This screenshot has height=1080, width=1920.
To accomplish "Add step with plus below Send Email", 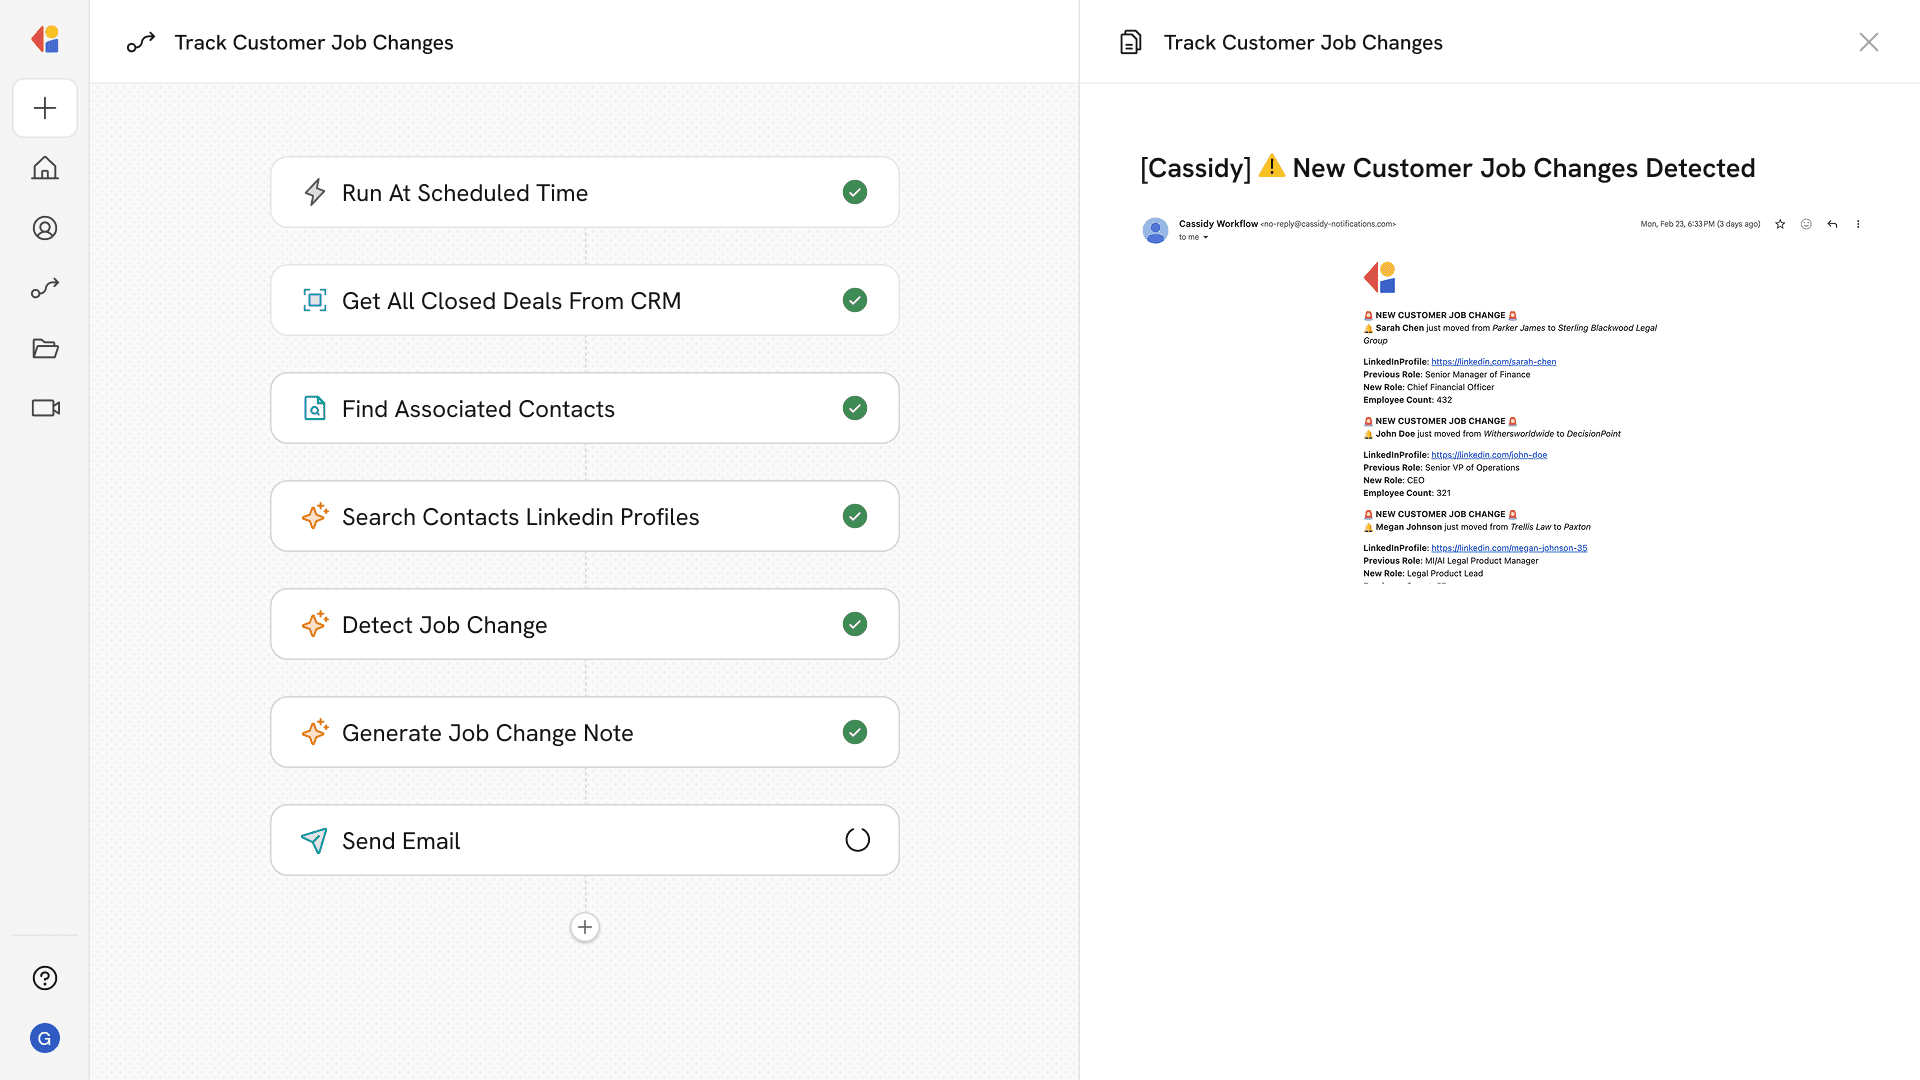I will [x=585, y=927].
